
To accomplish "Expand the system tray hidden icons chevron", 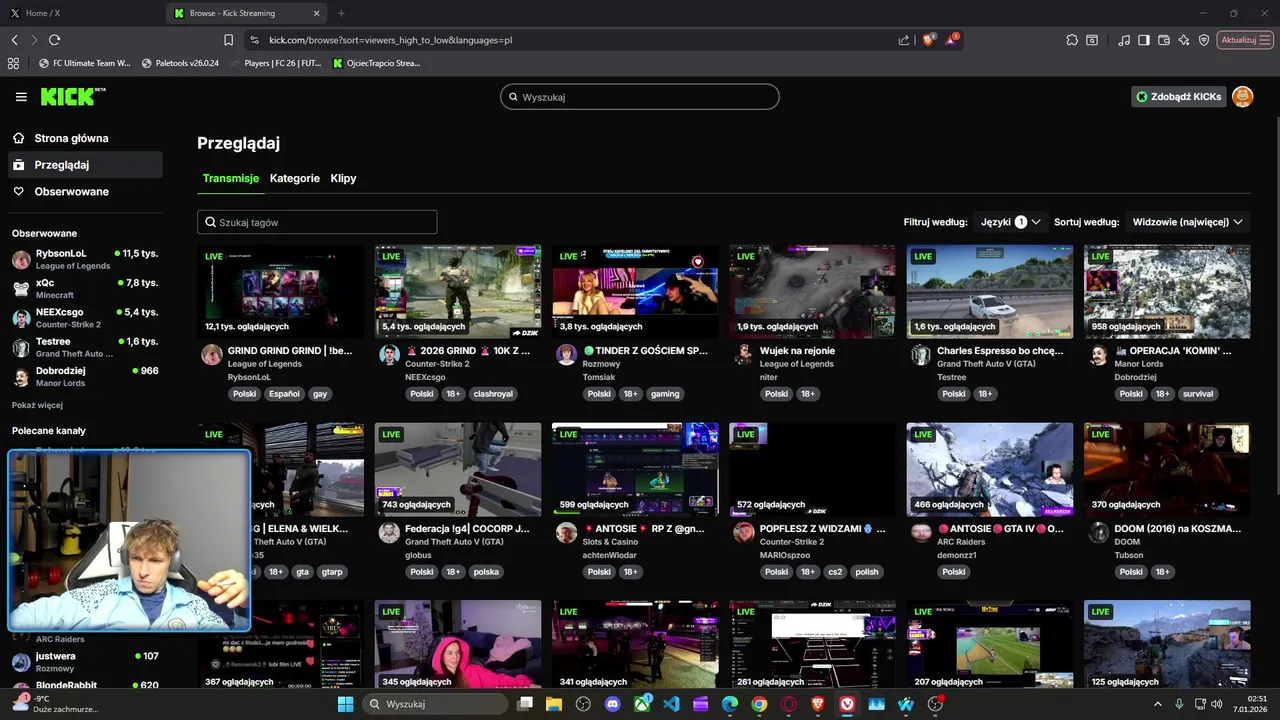I will point(1158,704).
